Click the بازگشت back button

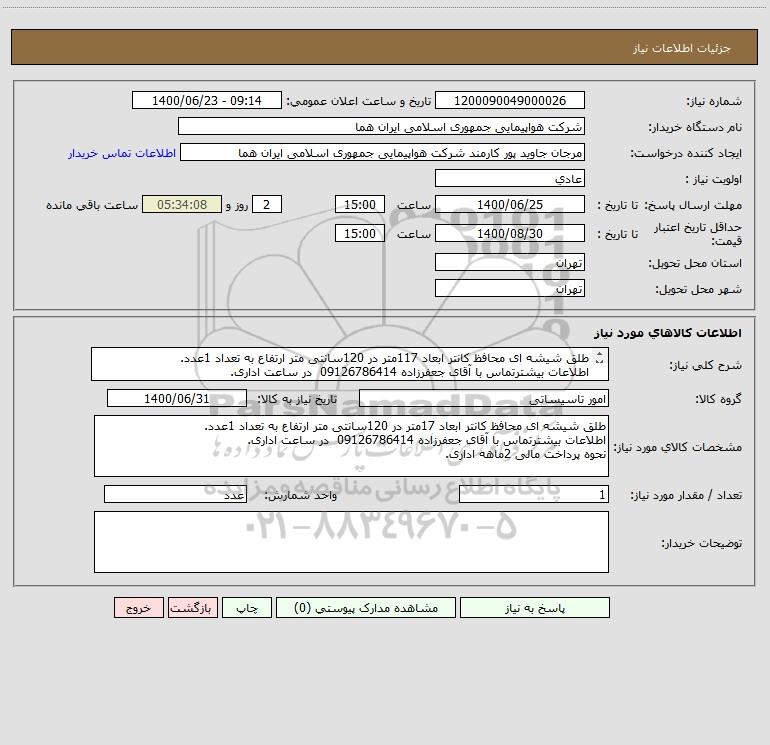pos(192,607)
